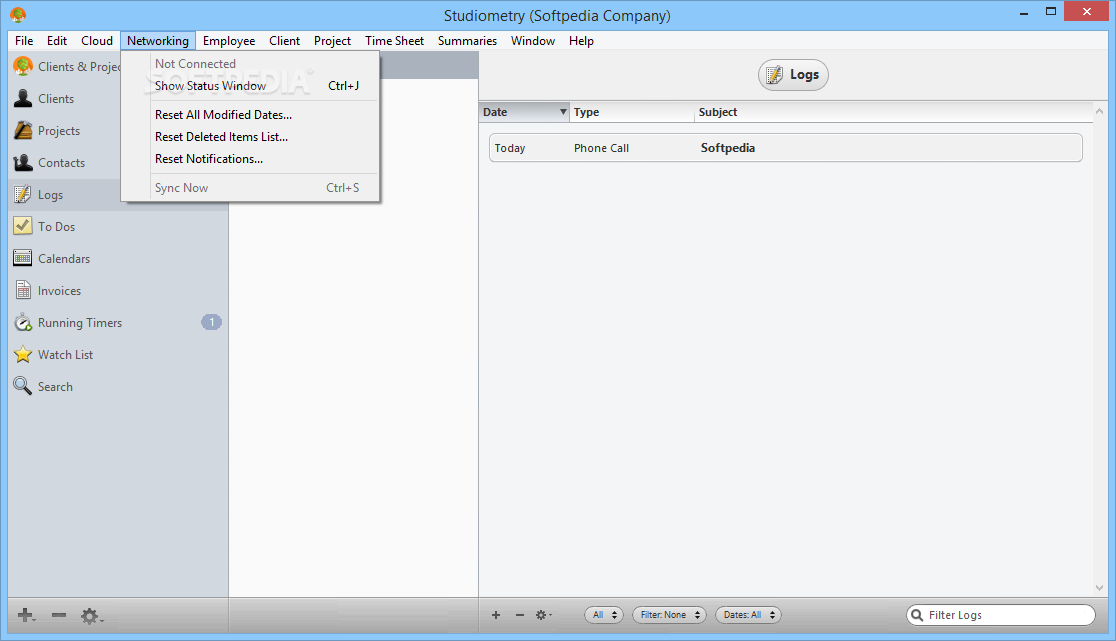This screenshot has width=1116, height=641.
Task: Open the Client menu
Action: point(285,41)
